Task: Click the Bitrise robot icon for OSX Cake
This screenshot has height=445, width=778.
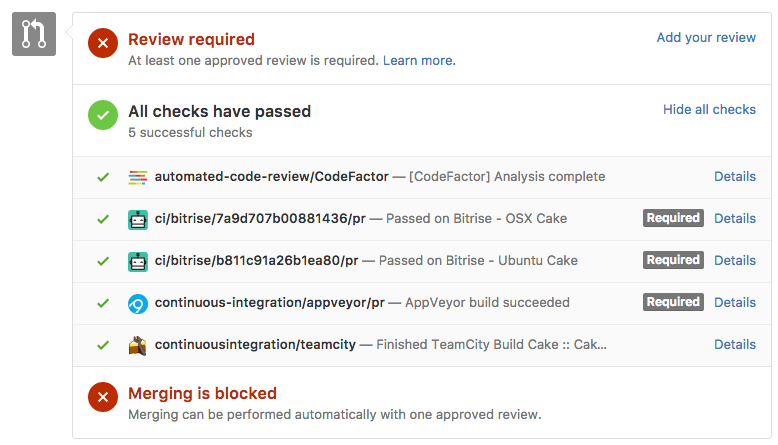Action: point(137,219)
